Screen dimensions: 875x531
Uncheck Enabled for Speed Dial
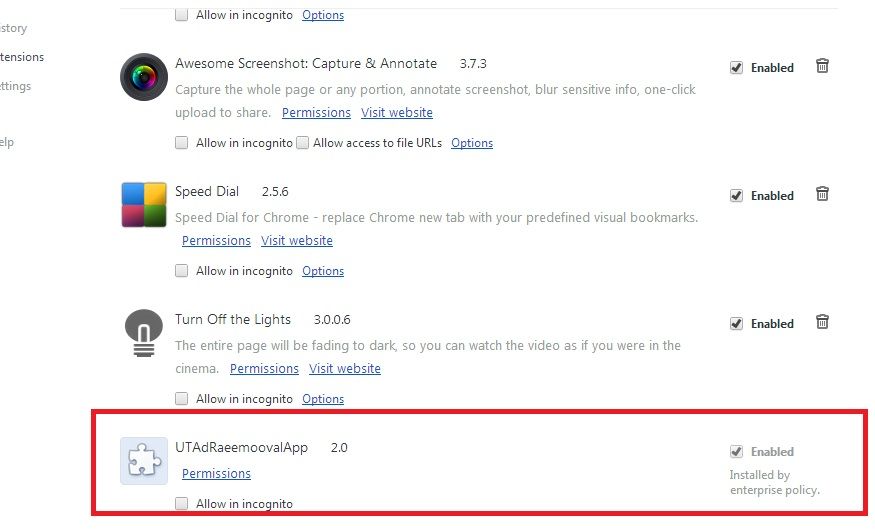(737, 196)
